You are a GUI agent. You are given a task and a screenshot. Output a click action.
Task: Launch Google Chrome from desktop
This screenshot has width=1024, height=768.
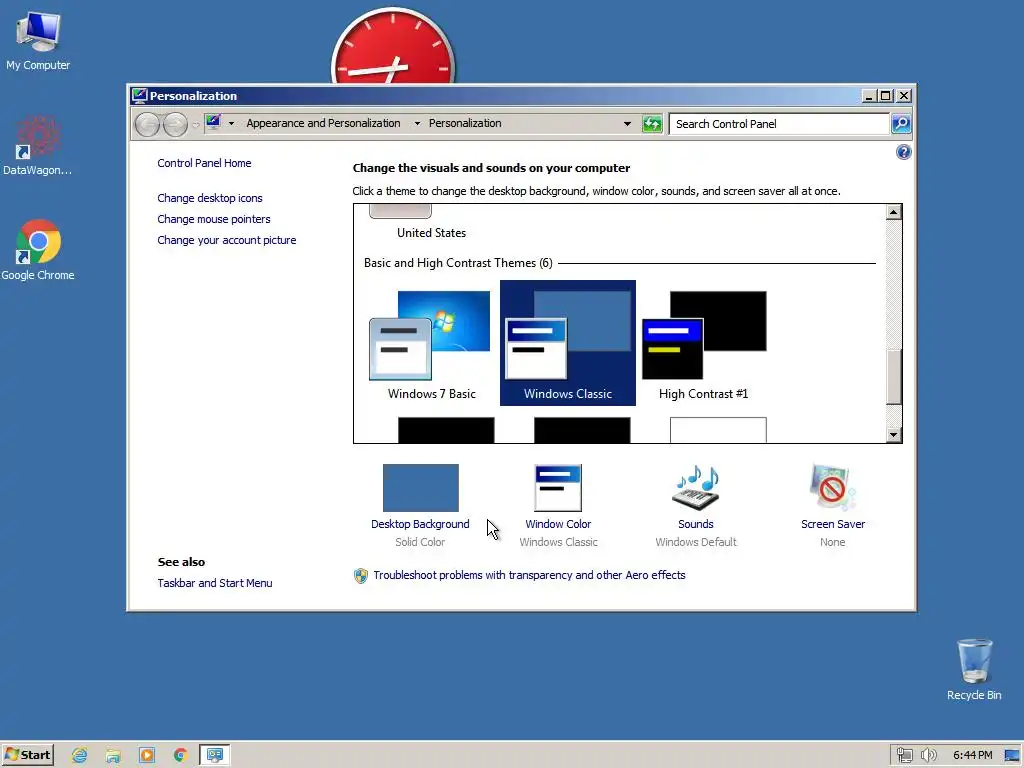click(x=38, y=250)
